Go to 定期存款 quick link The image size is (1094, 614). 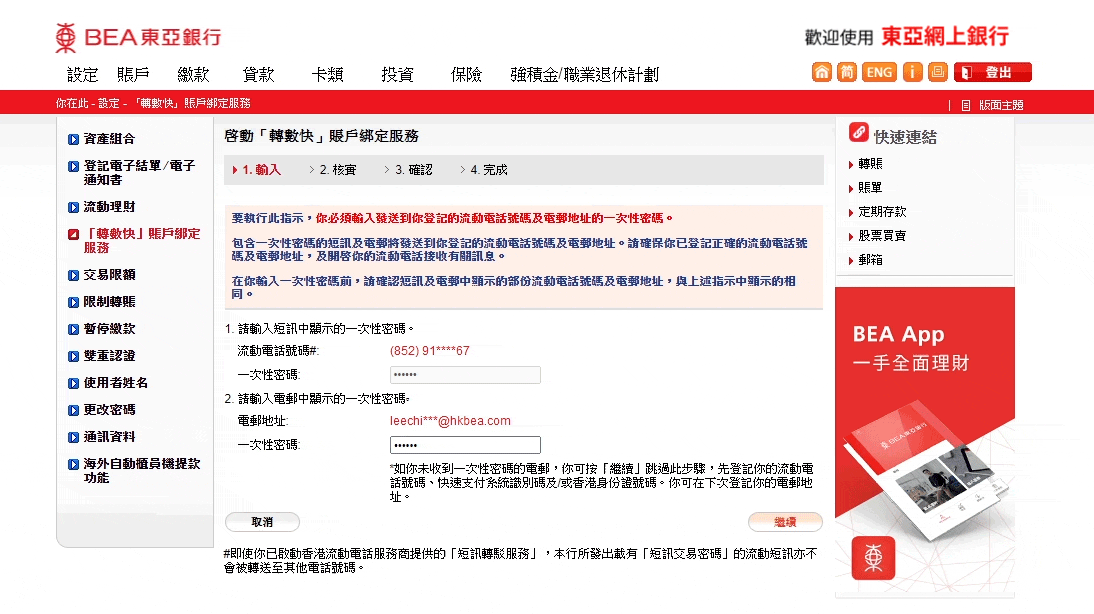pos(882,211)
